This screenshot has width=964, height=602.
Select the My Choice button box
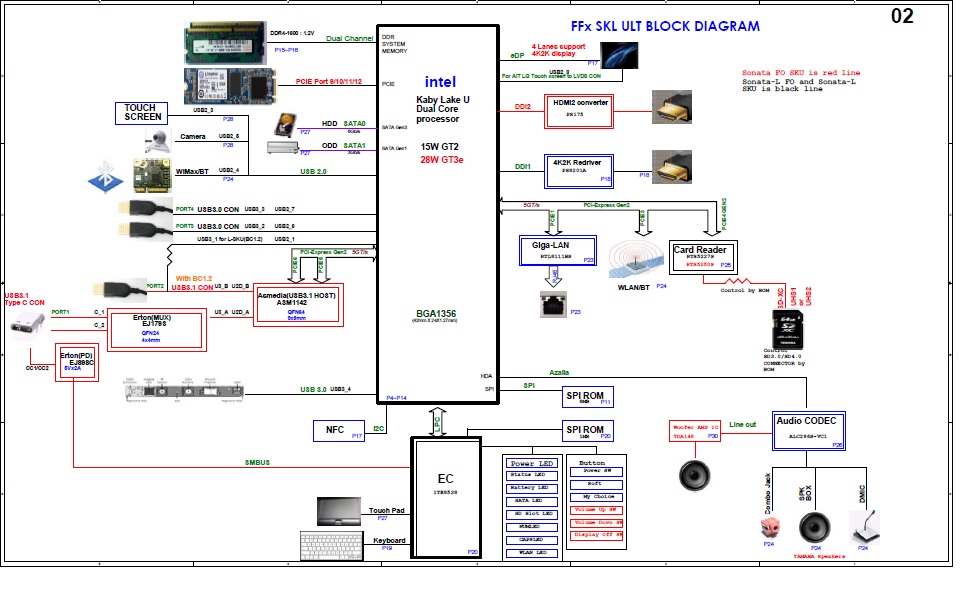[596, 497]
